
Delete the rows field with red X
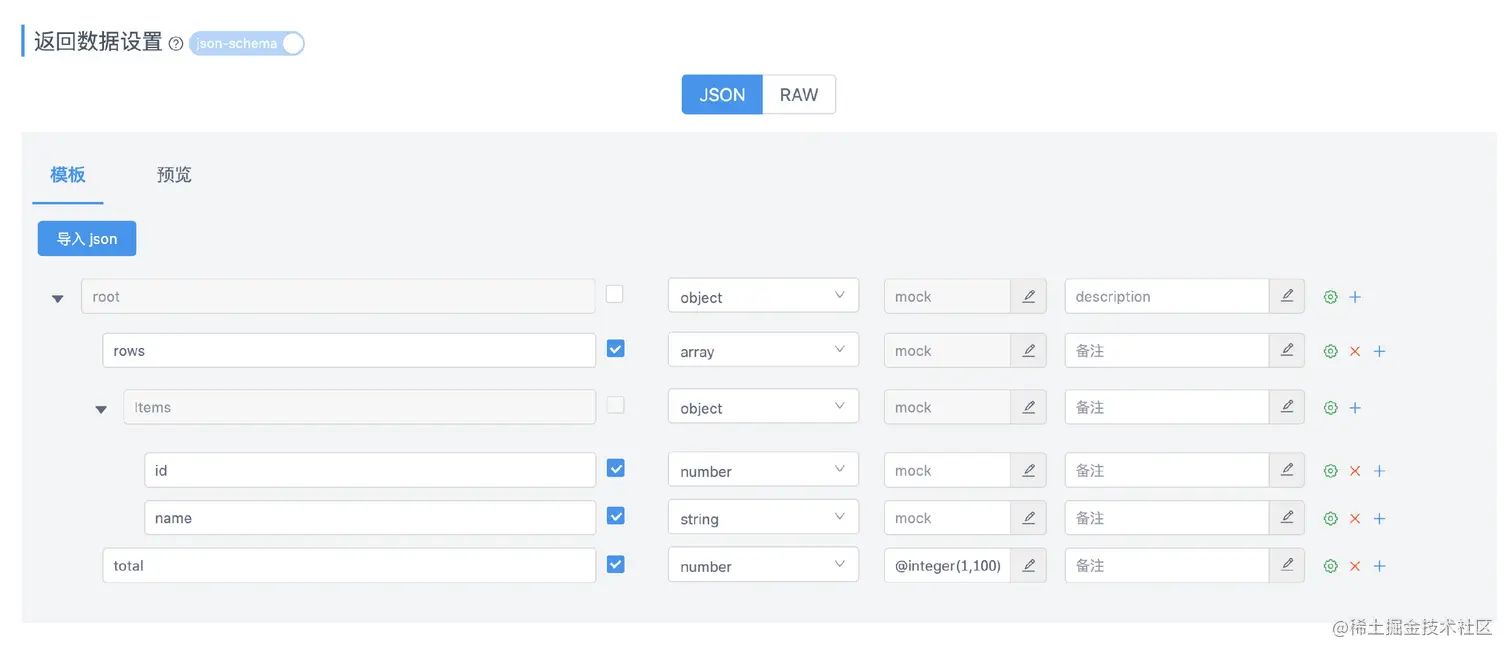1355,351
